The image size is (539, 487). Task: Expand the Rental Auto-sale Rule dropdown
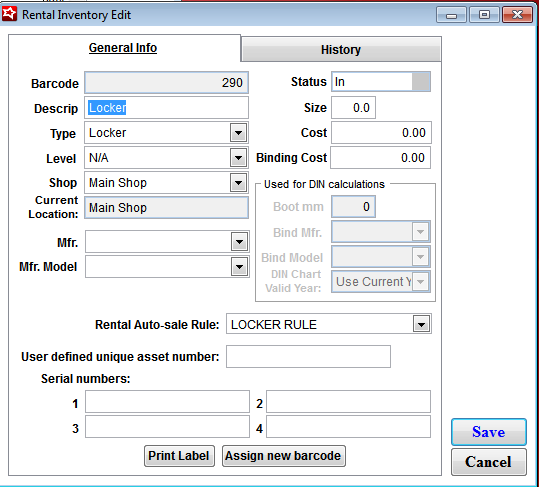point(422,324)
